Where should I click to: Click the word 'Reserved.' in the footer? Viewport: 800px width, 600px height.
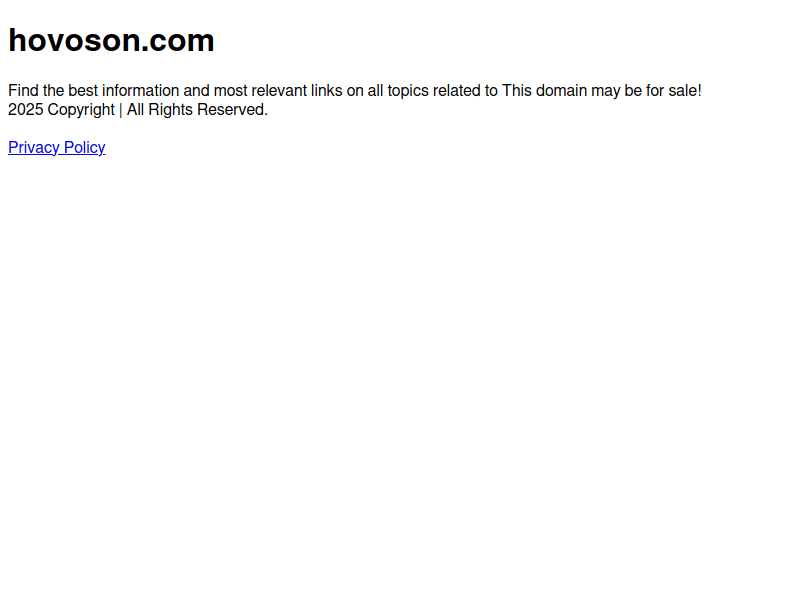coord(233,110)
